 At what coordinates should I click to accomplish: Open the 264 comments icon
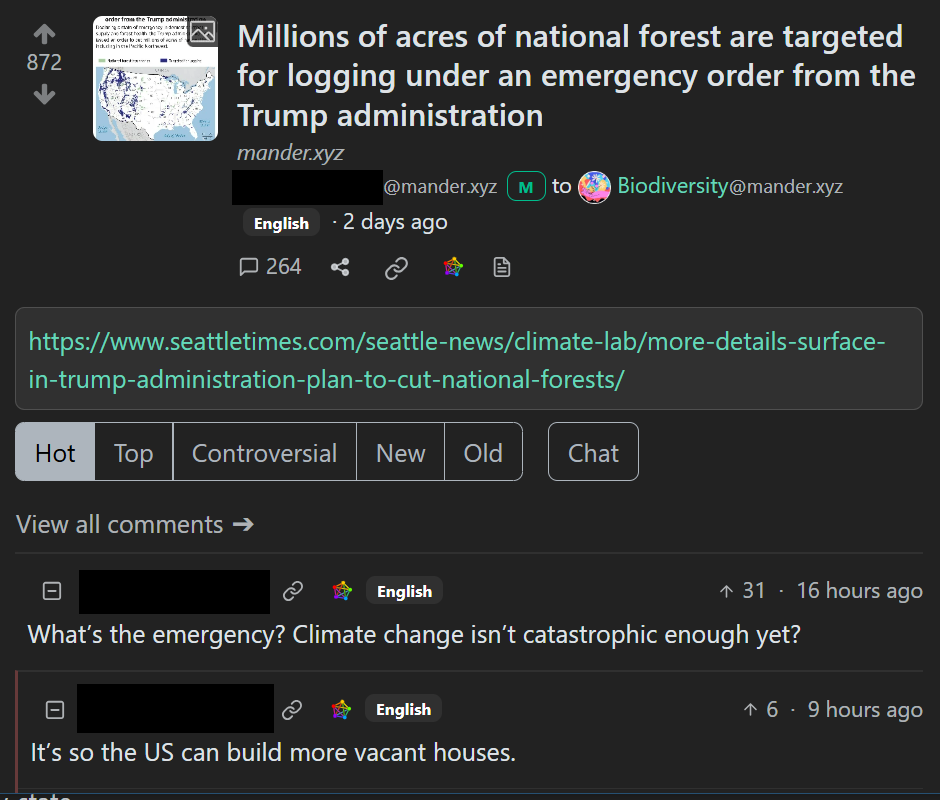point(270,267)
